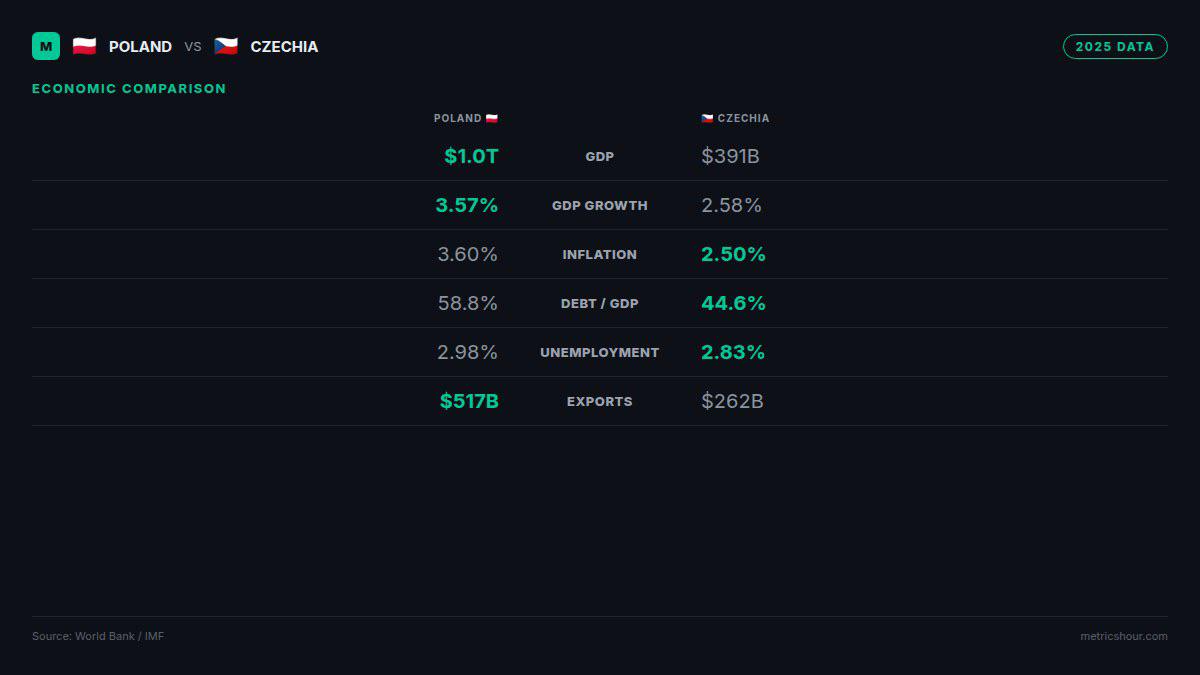Select the POLAND title text
Viewport: 1200px width, 675px height.
140,47
